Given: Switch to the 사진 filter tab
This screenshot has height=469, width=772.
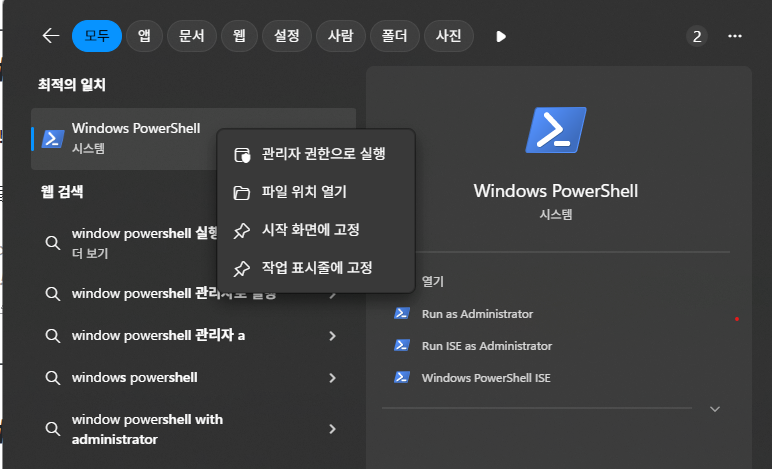Looking at the screenshot, I should tap(449, 36).
